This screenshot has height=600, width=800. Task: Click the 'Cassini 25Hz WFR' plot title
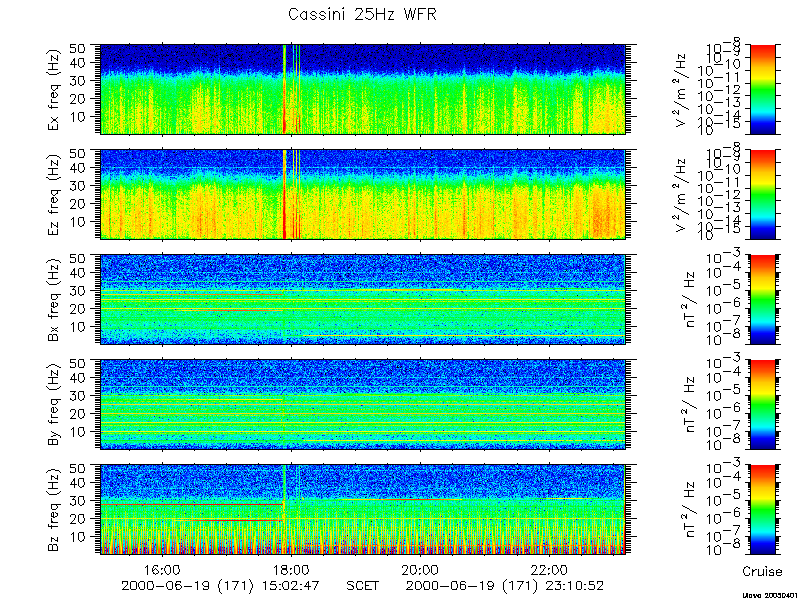362,14
